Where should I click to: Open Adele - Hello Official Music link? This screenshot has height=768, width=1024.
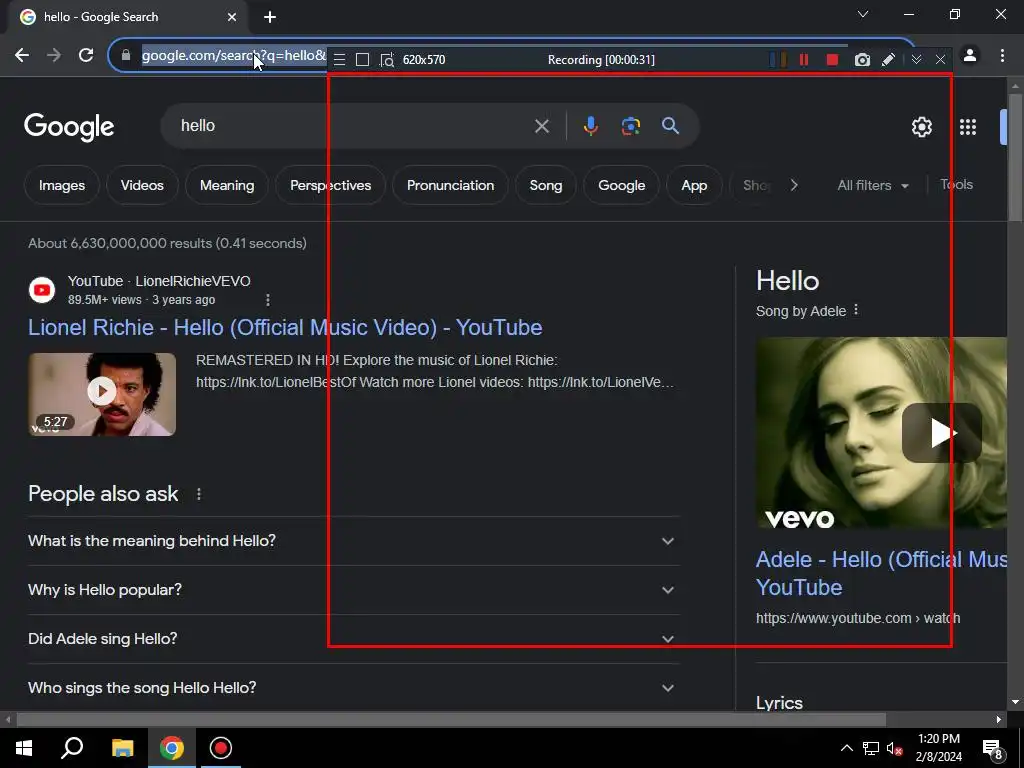coord(881,573)
